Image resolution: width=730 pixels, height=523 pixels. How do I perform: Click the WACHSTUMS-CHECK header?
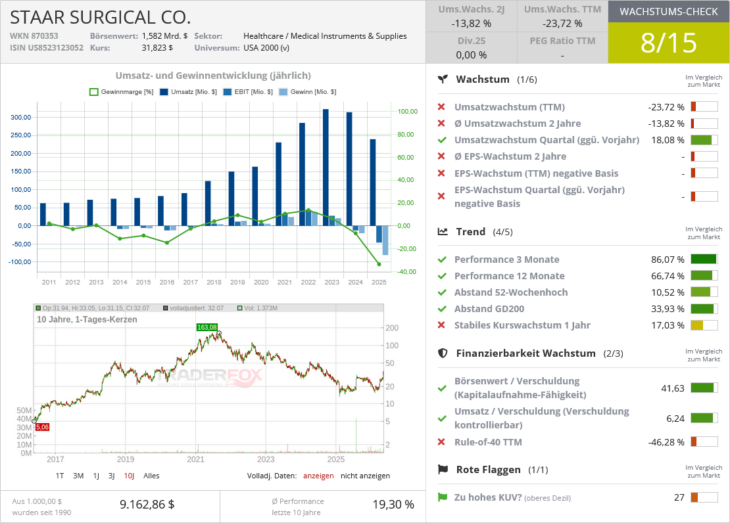point(669,12)
